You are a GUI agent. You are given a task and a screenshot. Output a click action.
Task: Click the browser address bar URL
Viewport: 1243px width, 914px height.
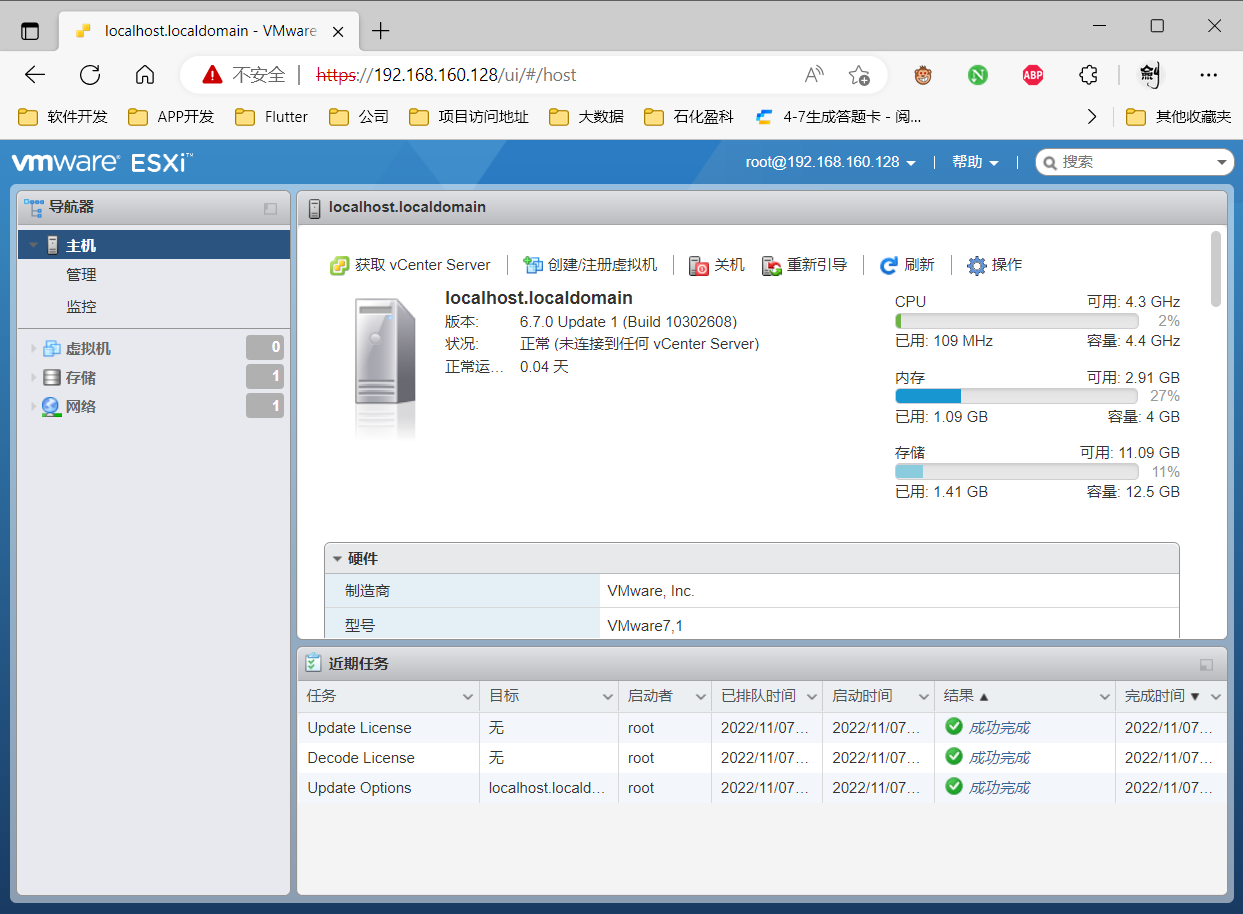pos(446,75)
